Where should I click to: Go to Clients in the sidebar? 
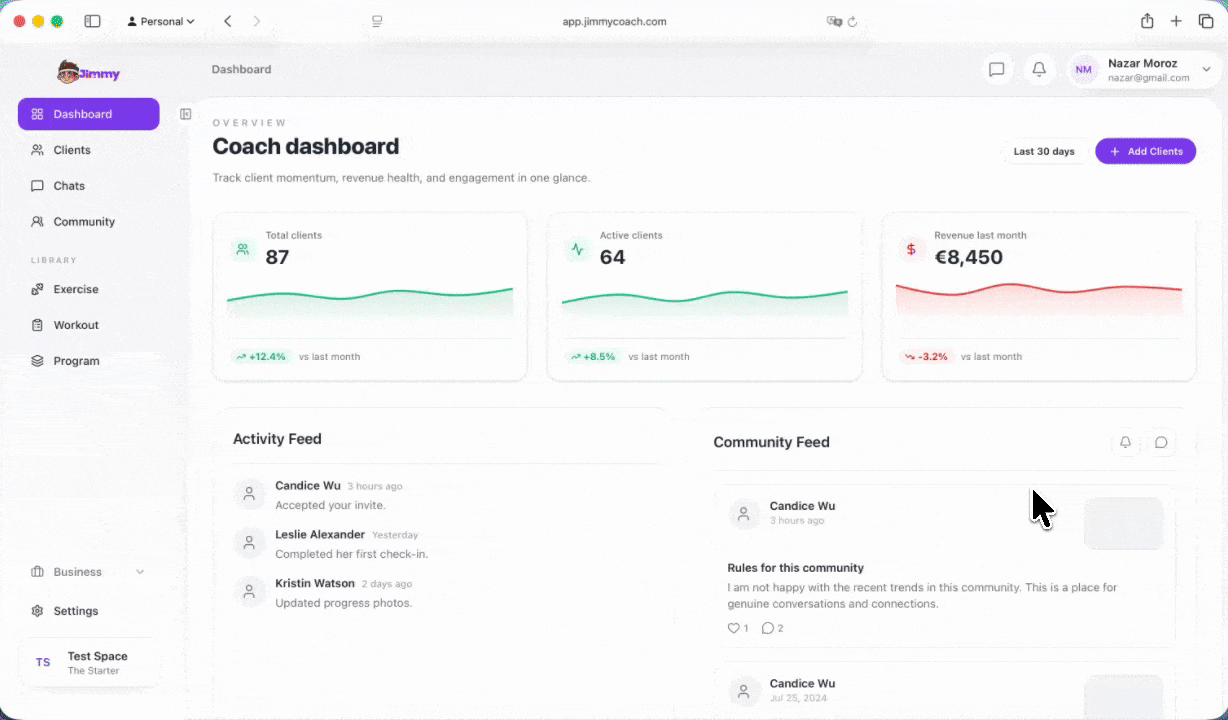pos(72,150)
